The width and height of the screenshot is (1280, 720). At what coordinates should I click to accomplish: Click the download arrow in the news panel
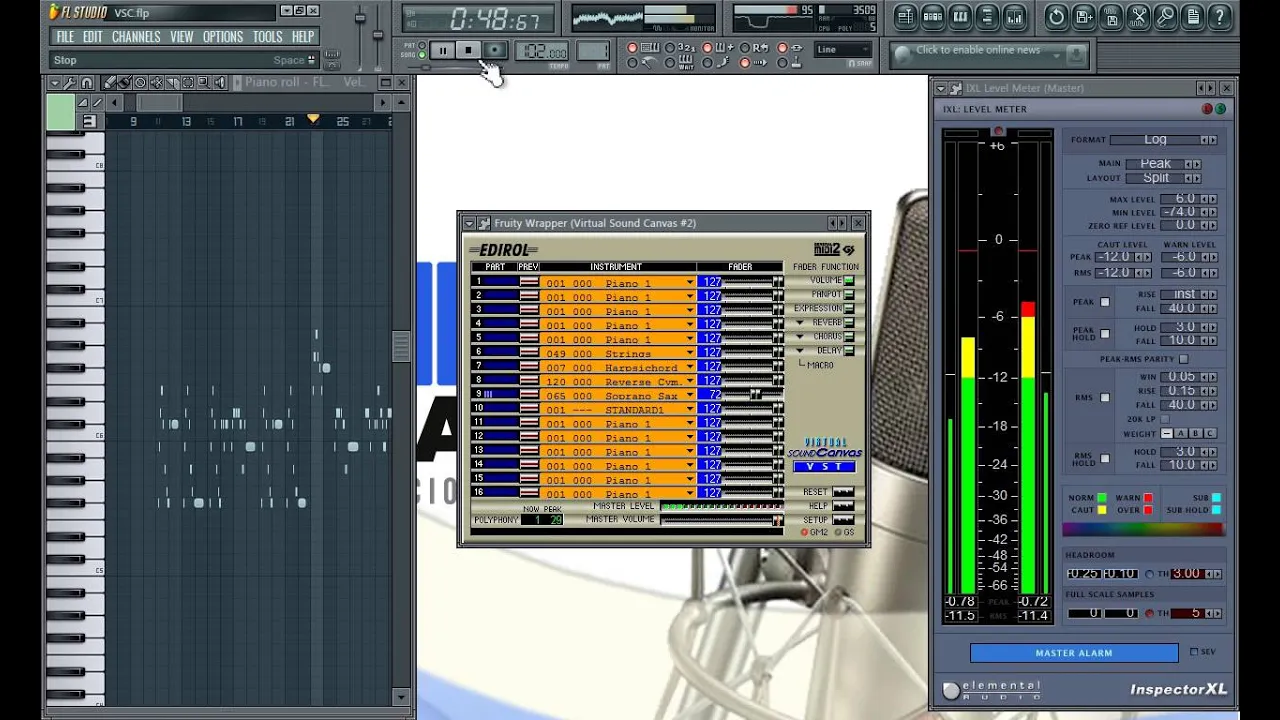1076,55
